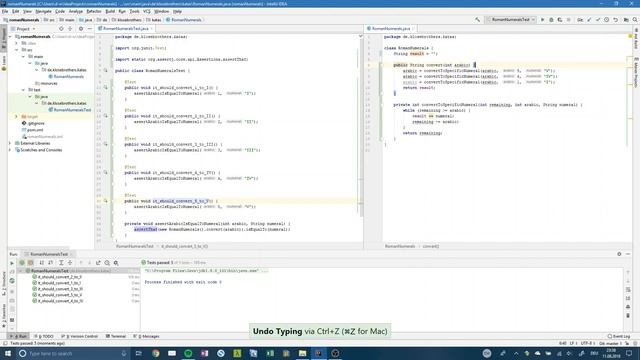Open Project panel settings gear
This screenshot has width=640, height=360.
pos(81,29)
